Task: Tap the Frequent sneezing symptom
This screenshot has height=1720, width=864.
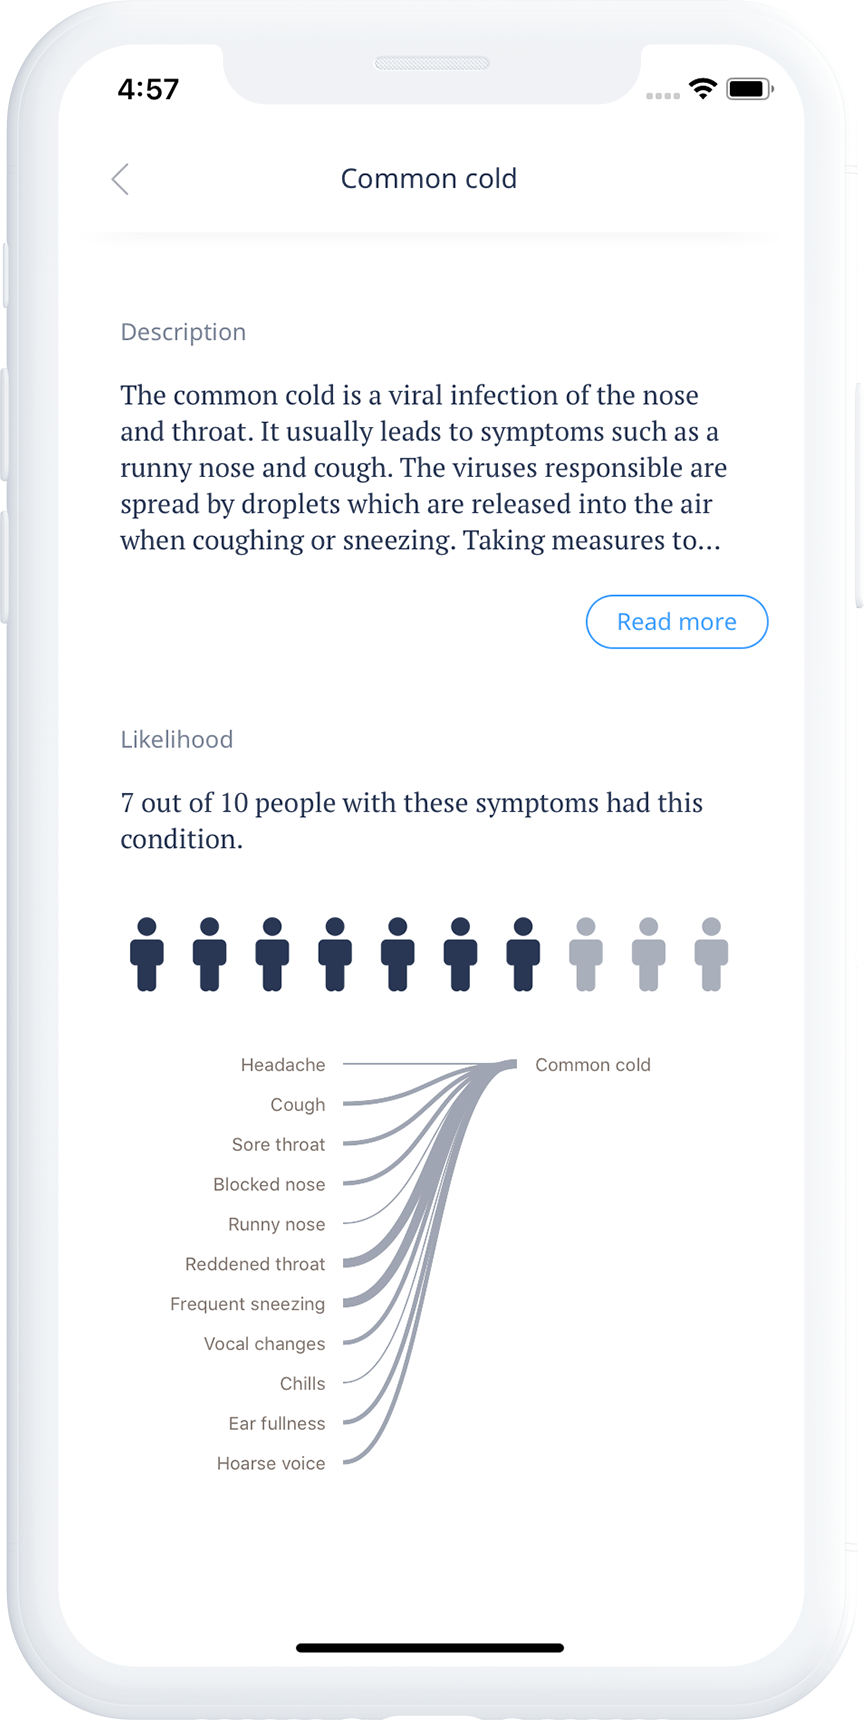Action: coord(247,1304)
